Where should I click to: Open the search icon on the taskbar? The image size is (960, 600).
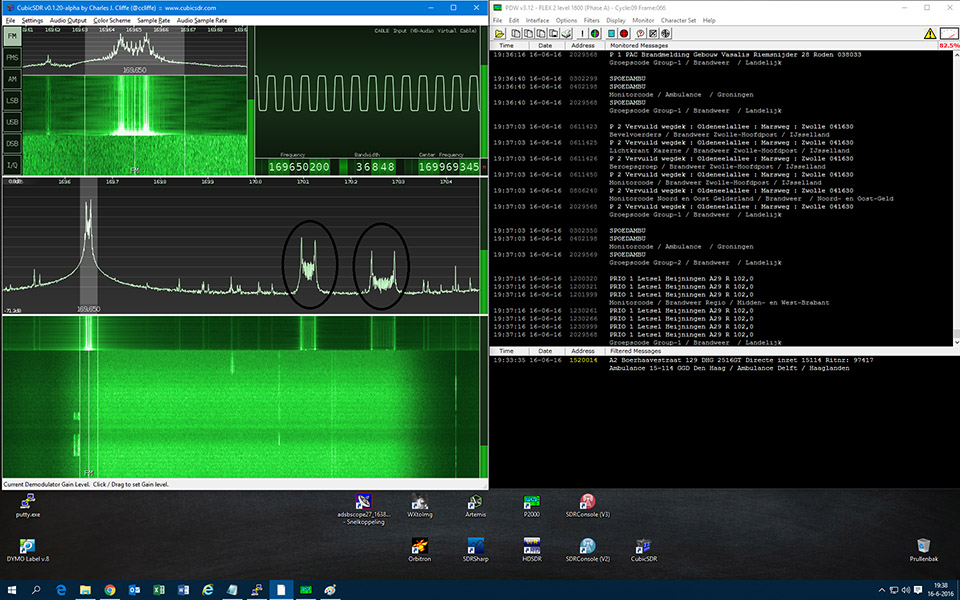pyautogui.click(x=36, y=590)
